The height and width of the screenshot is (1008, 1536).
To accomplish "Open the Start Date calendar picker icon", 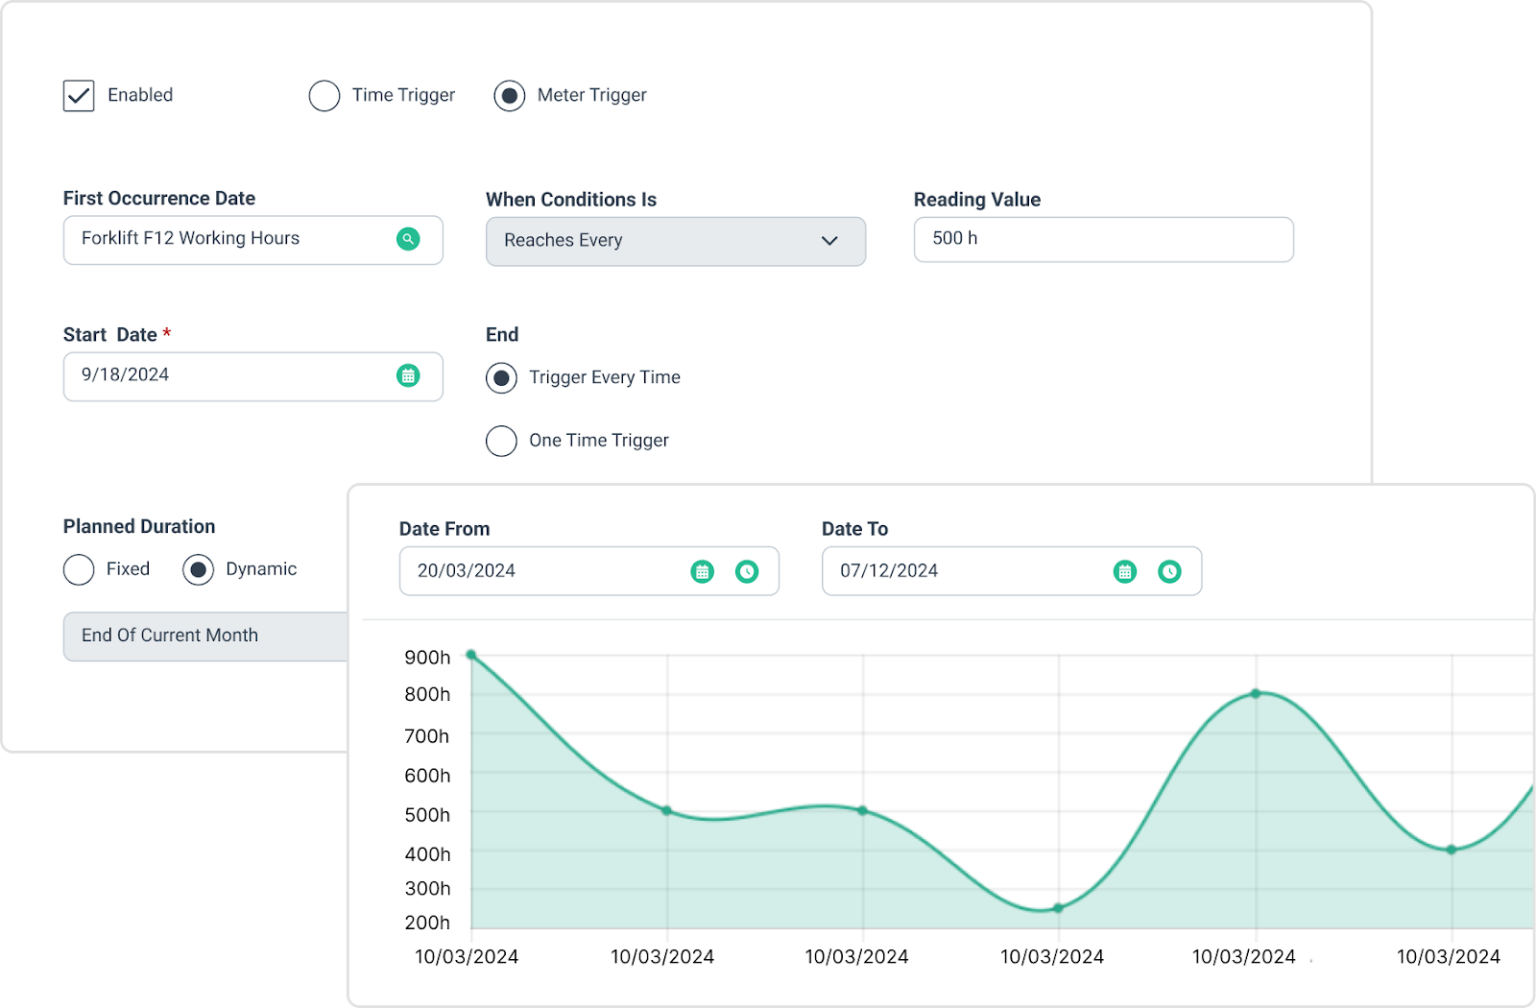I will pos(408,376).
